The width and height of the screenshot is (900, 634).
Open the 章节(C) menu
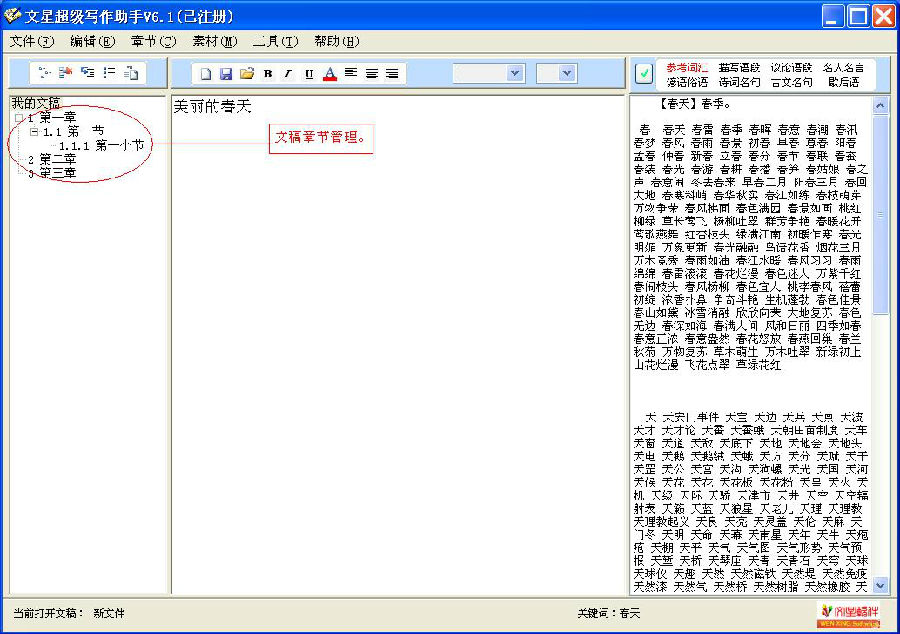[153, 41]
